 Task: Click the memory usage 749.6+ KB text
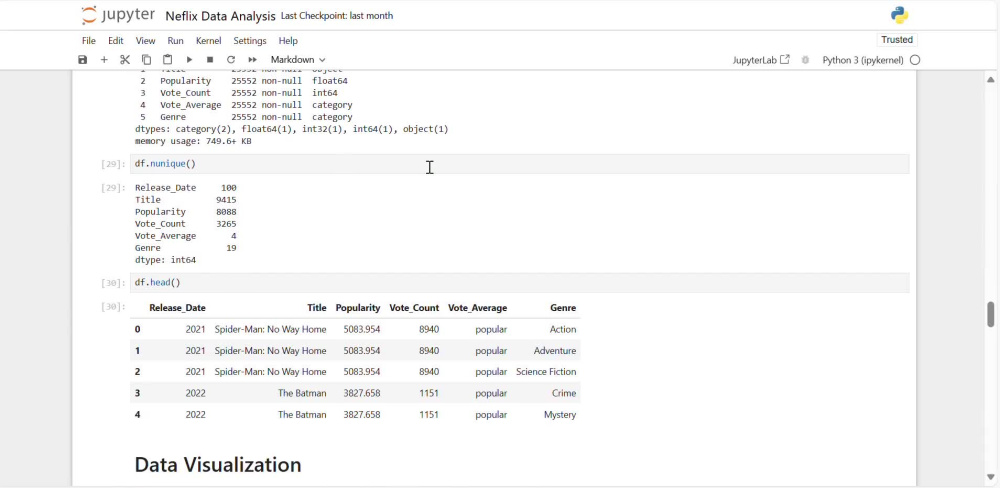coord(193,141)
